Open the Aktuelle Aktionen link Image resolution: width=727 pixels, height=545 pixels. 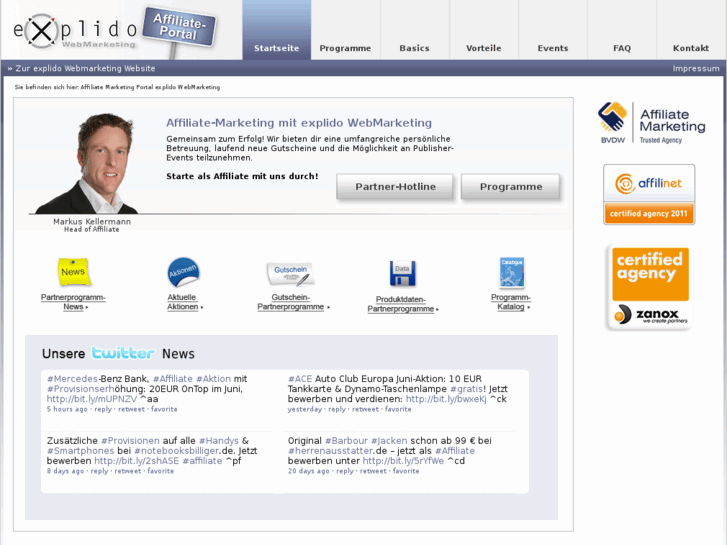click(185, 302)
